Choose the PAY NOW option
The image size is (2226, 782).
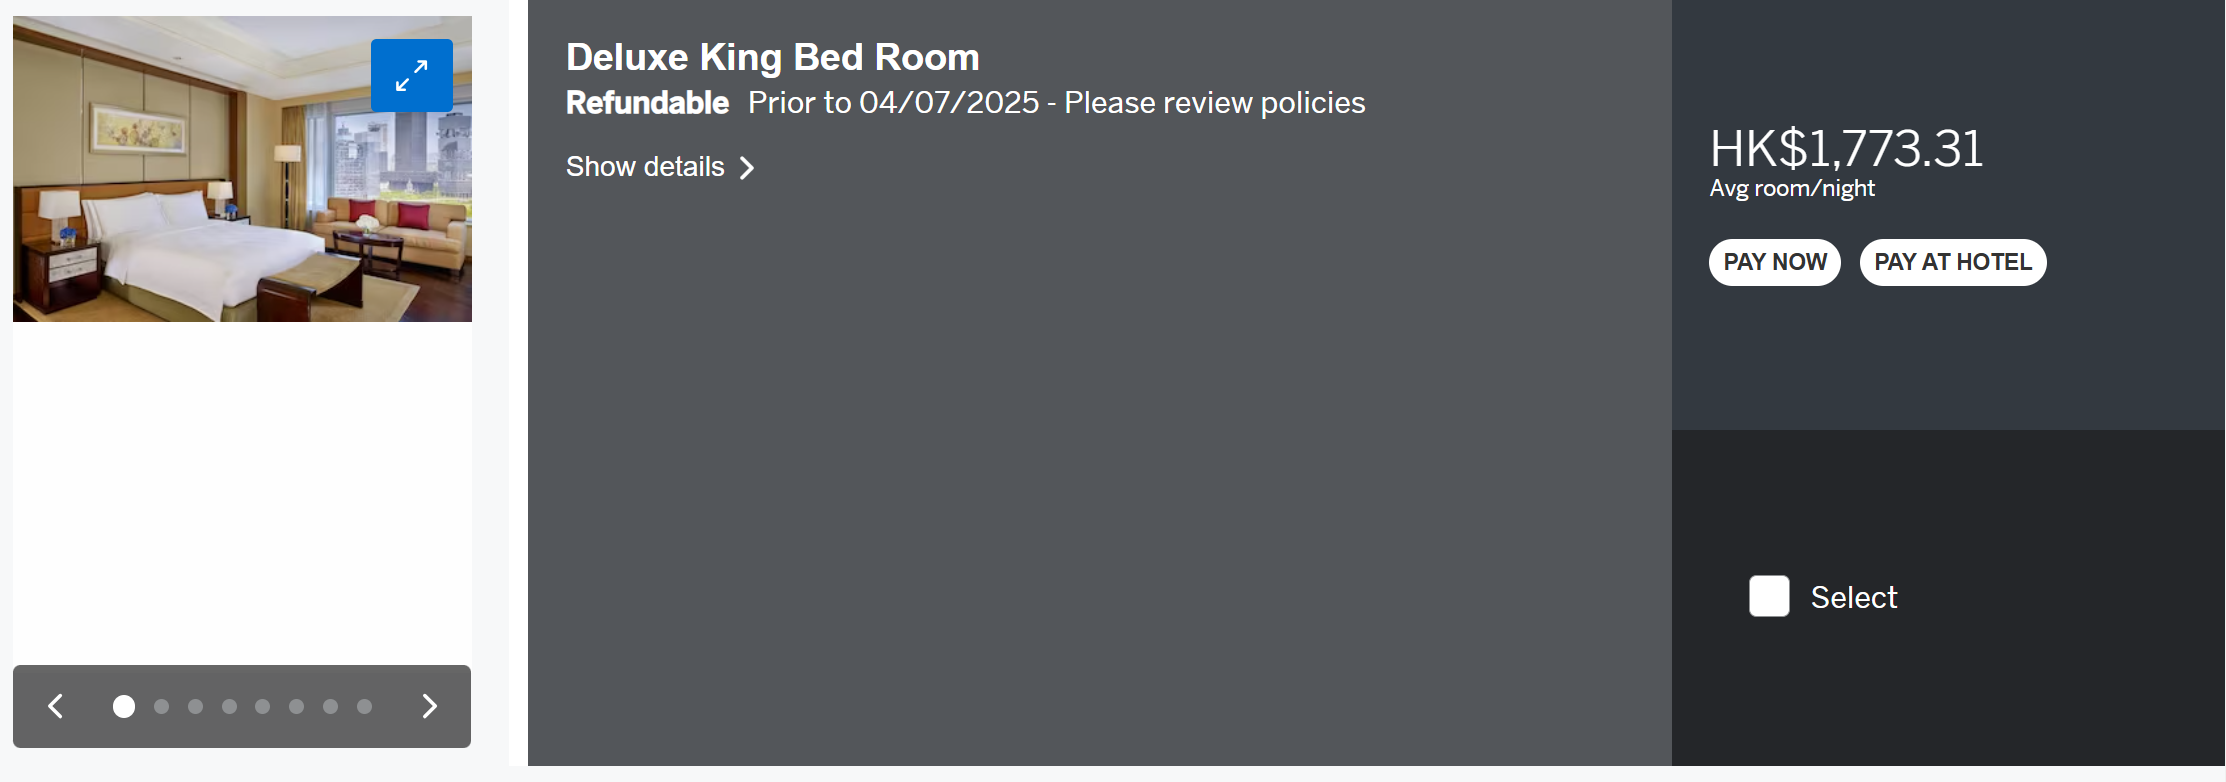(x=1775, y=262)
